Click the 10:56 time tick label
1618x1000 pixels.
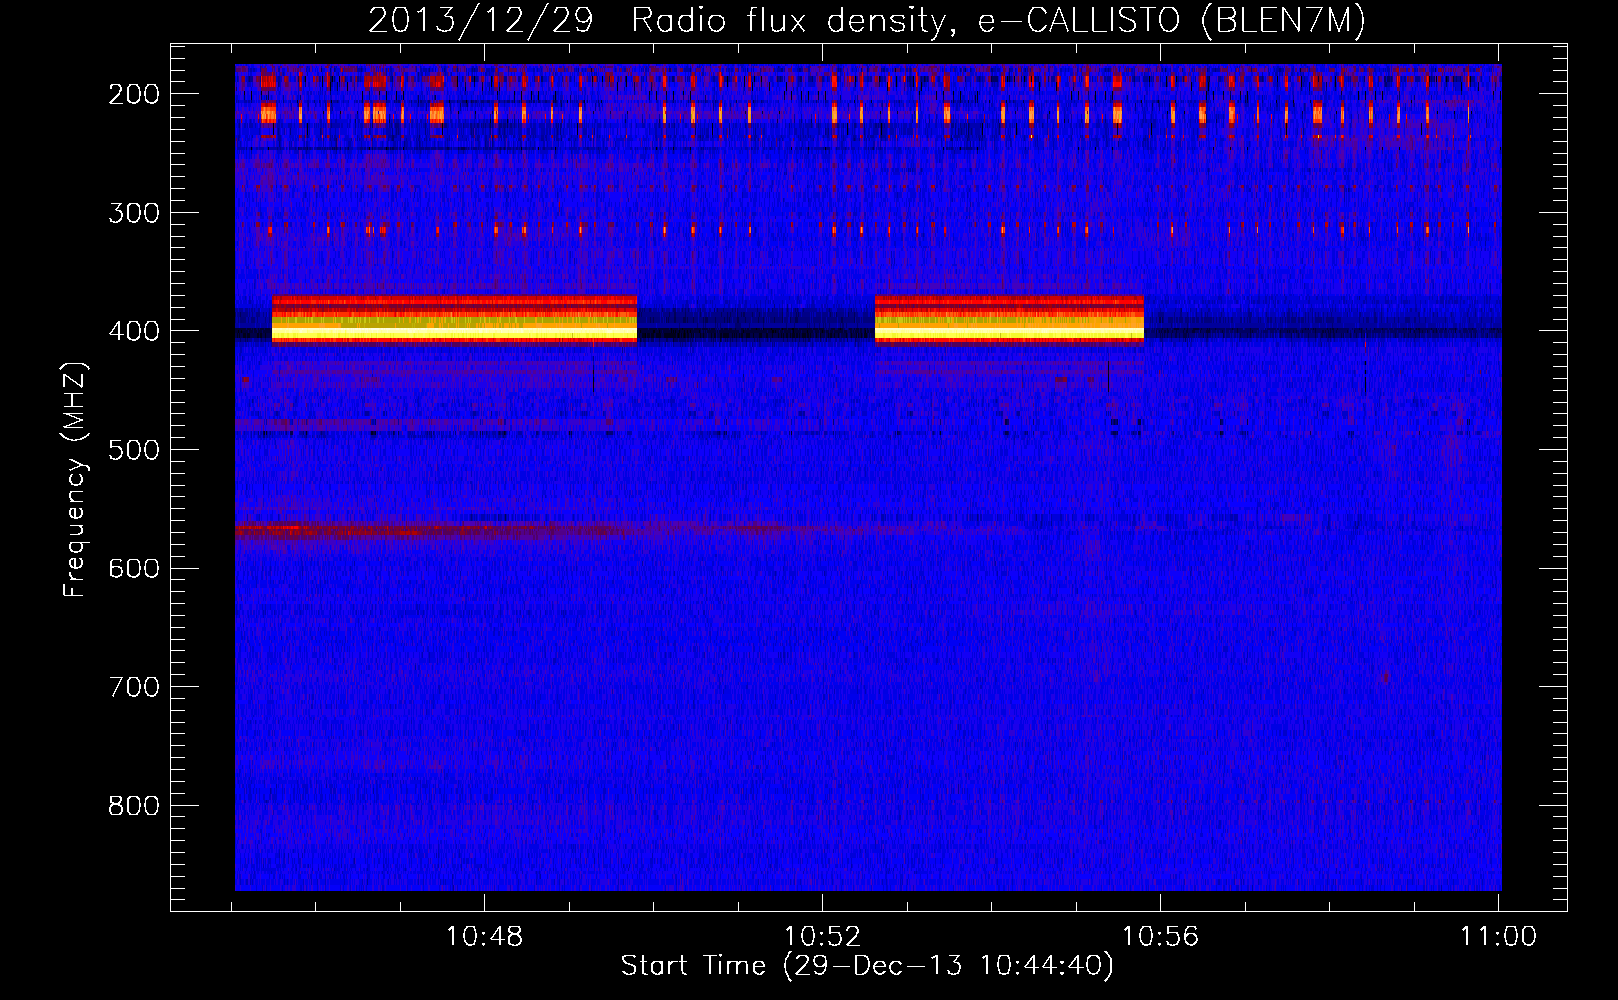tap(1160, 937)
